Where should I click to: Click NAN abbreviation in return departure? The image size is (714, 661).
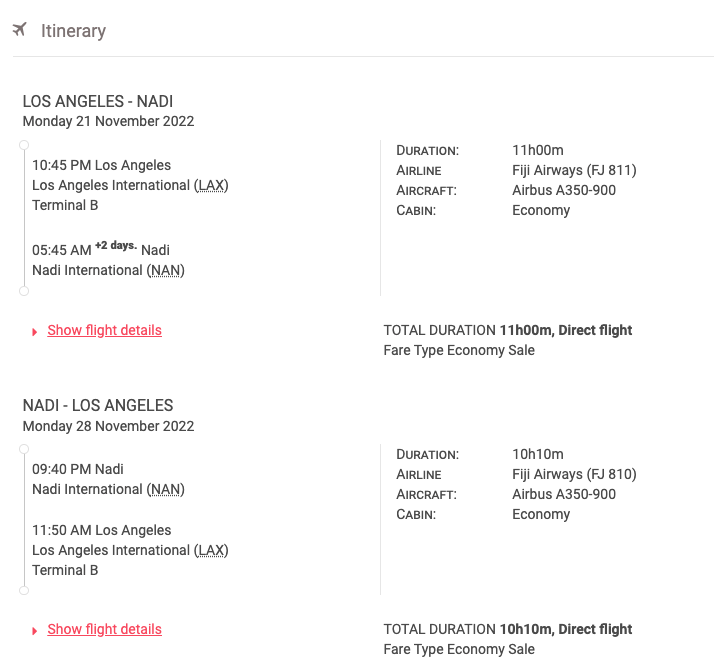166,489
